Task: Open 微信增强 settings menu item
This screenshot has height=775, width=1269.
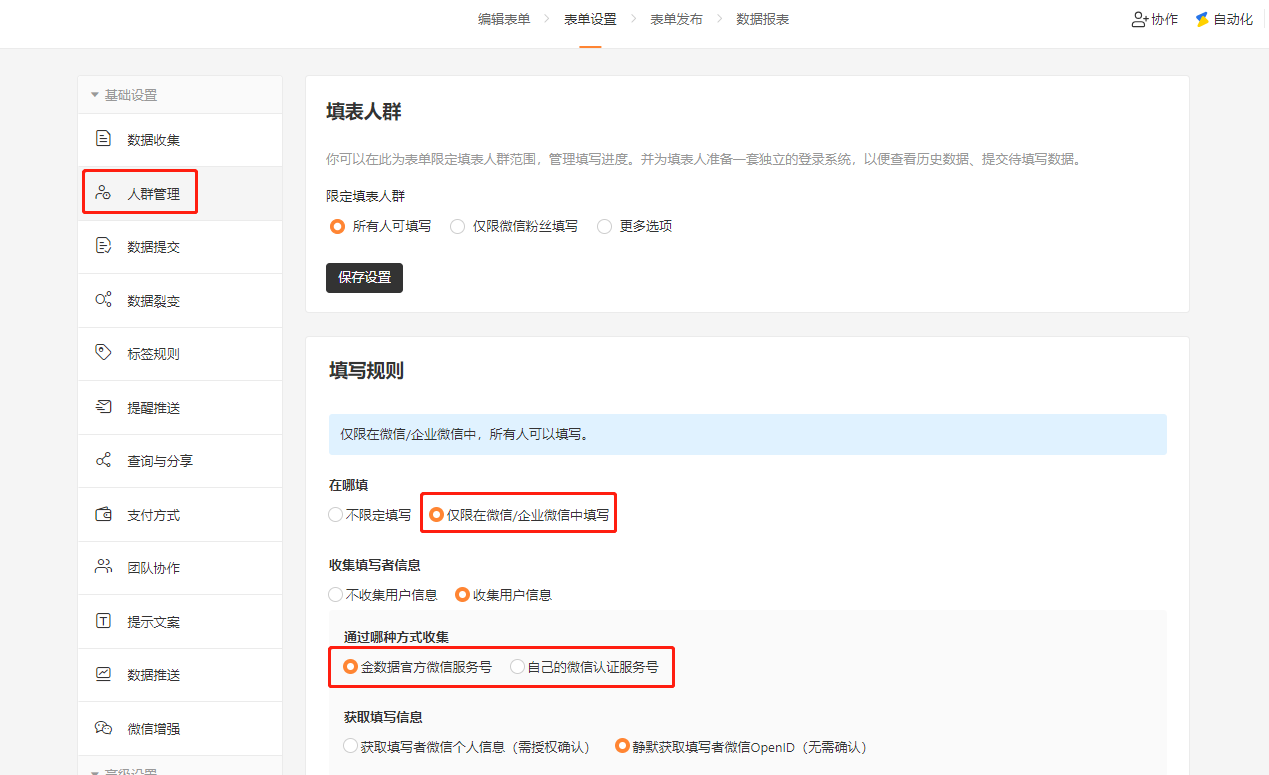Action: coord(180,728)
